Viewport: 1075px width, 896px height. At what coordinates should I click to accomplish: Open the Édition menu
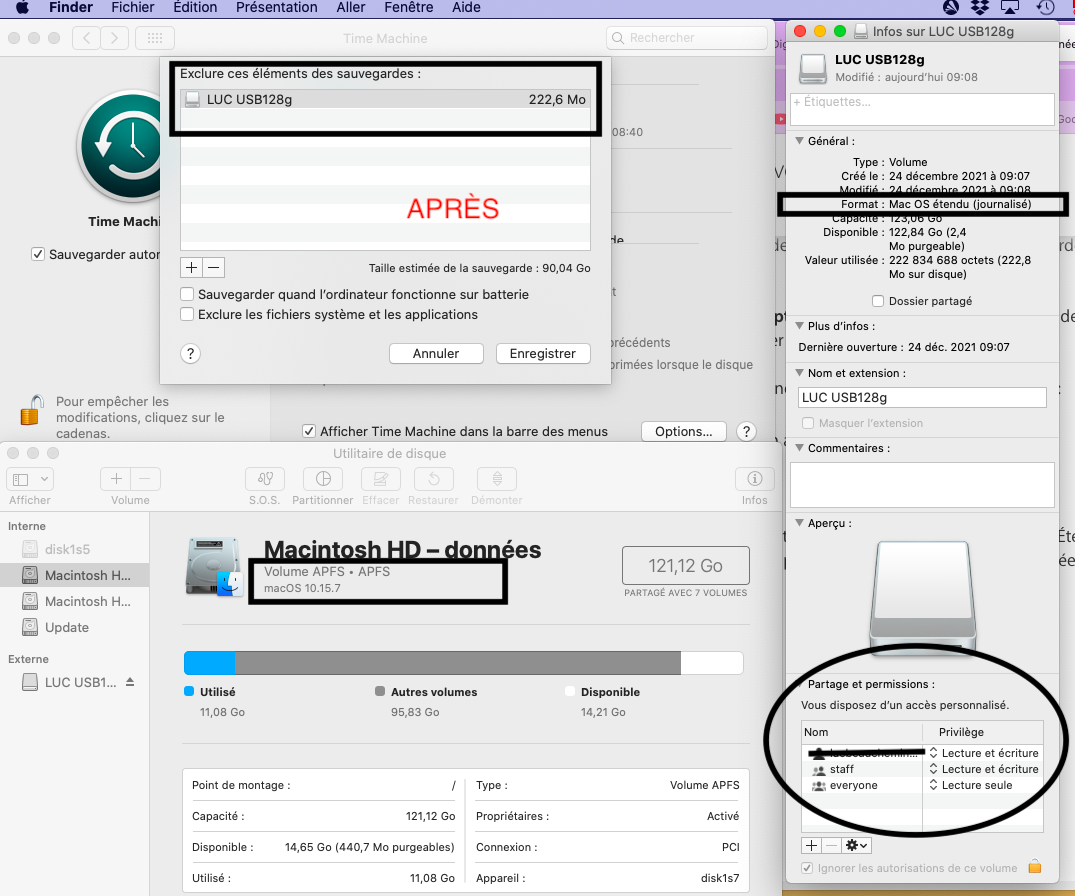pos(195,8)
